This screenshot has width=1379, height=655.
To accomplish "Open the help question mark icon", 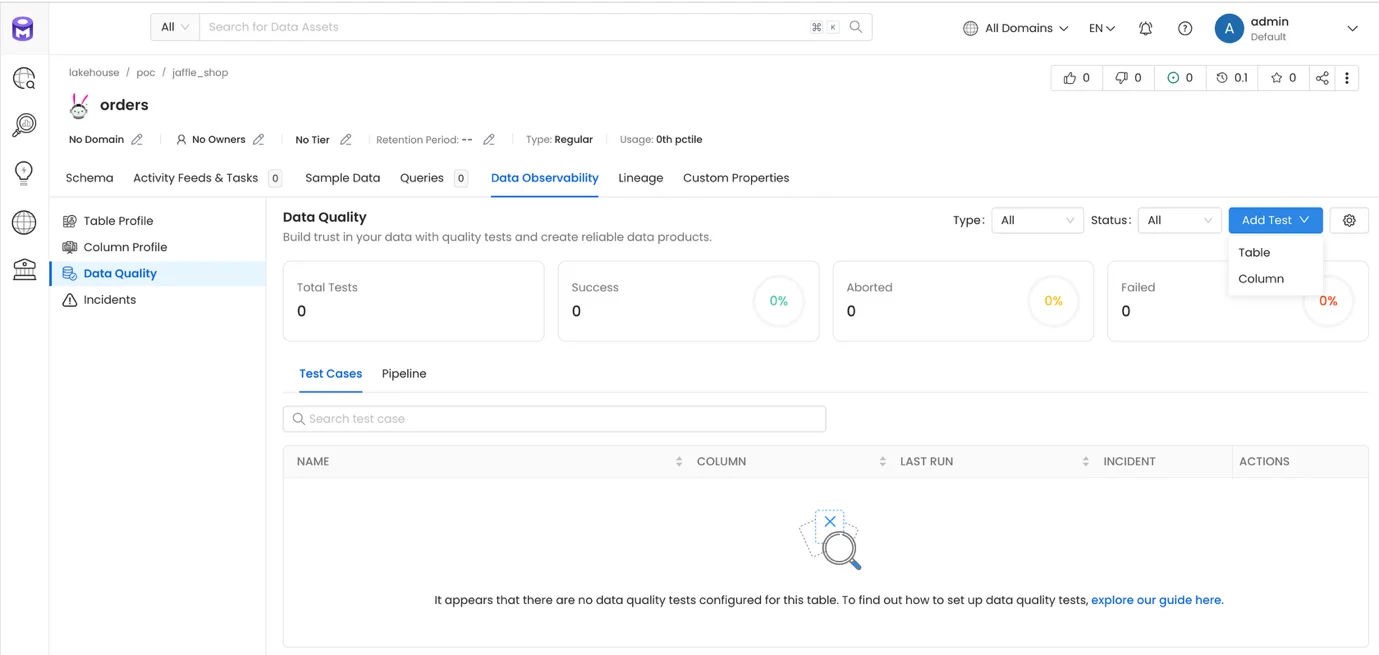I will point(1184,28).
